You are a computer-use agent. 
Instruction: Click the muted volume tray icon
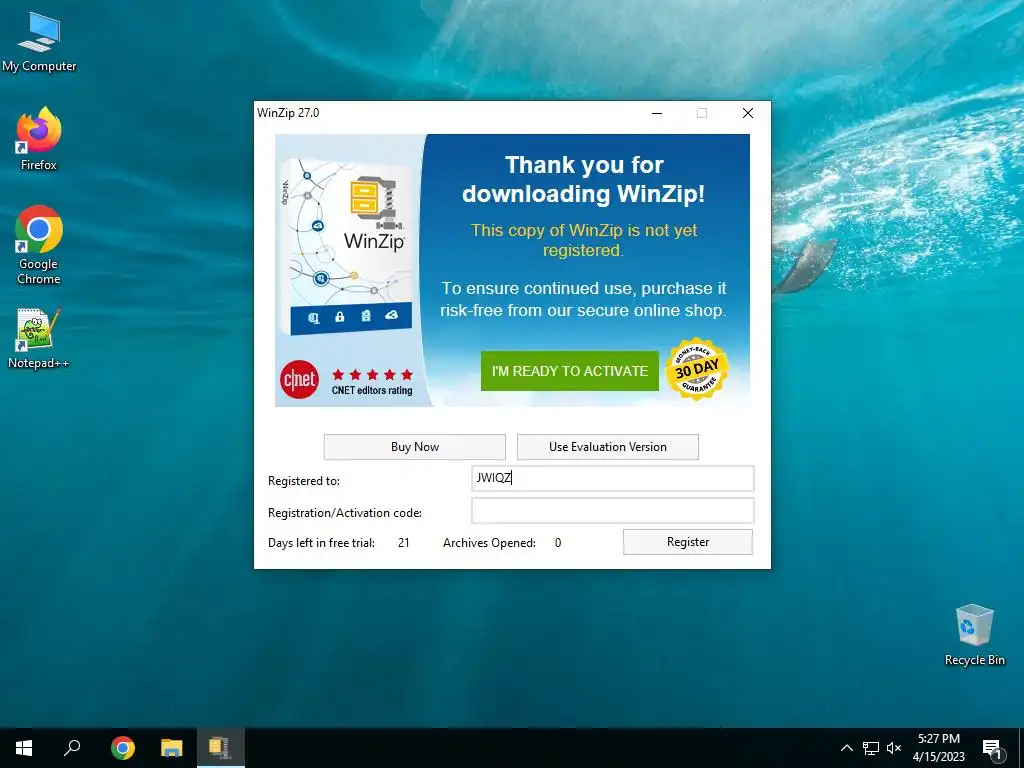[x=894, y=748]
